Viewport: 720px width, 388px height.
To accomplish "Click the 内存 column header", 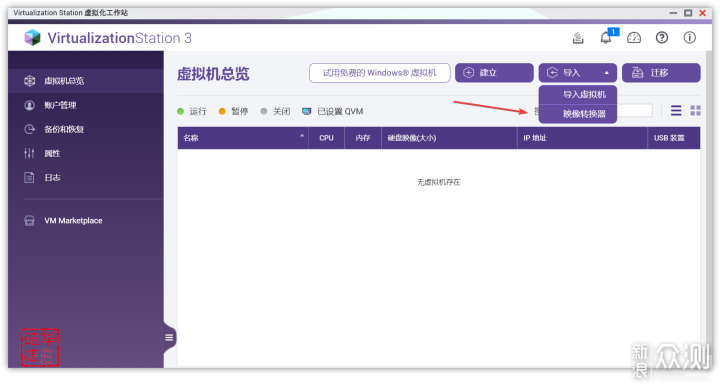I will pos(363,138).
